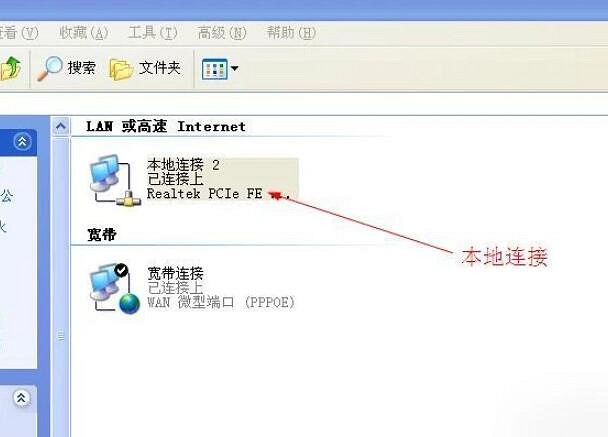Collapse the lower sidebar panel chevron
The width and height of the screenshot is (608, 437).
(x=21, y=398)
